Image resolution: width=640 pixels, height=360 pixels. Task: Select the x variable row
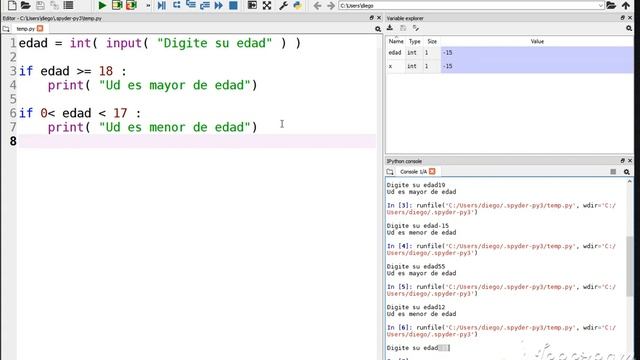coord(510,66)
